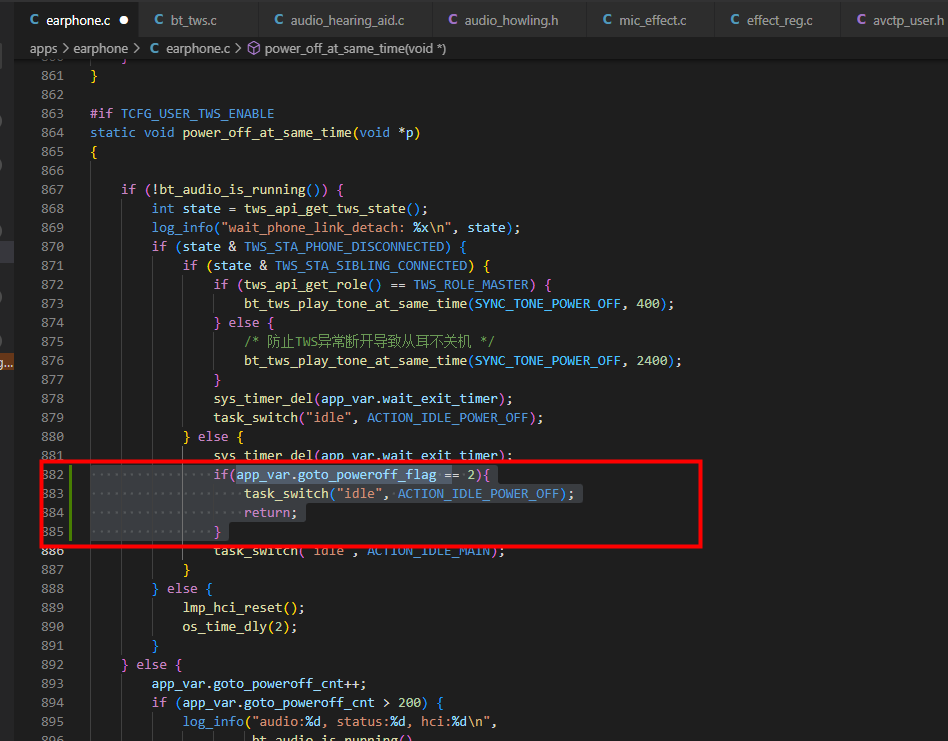Click the green change marker beside line 883
Viewport: 948px width, 741px height.
(71, 494)
